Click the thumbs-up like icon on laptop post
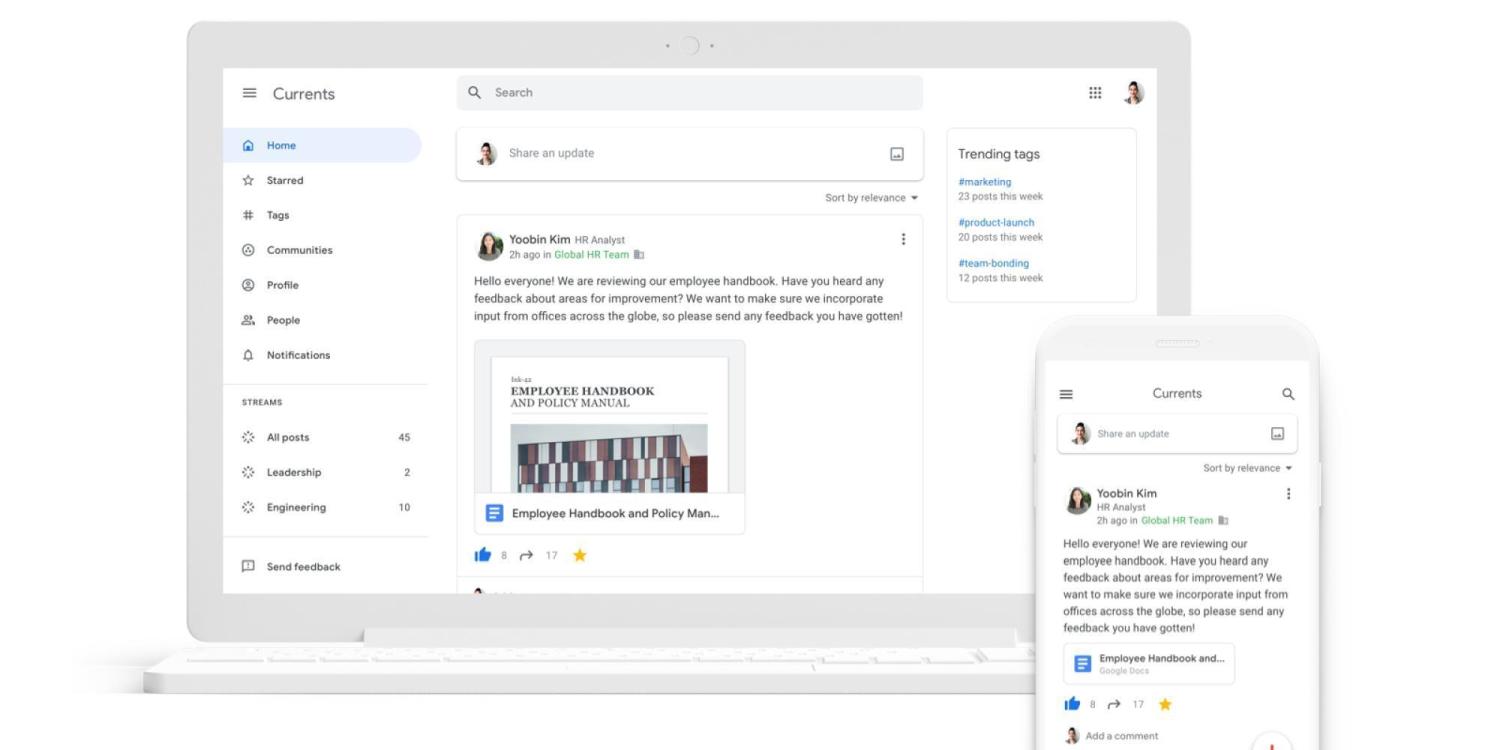Image resolution: width=1500 pixels, height=750 pixels. point(483,555)
